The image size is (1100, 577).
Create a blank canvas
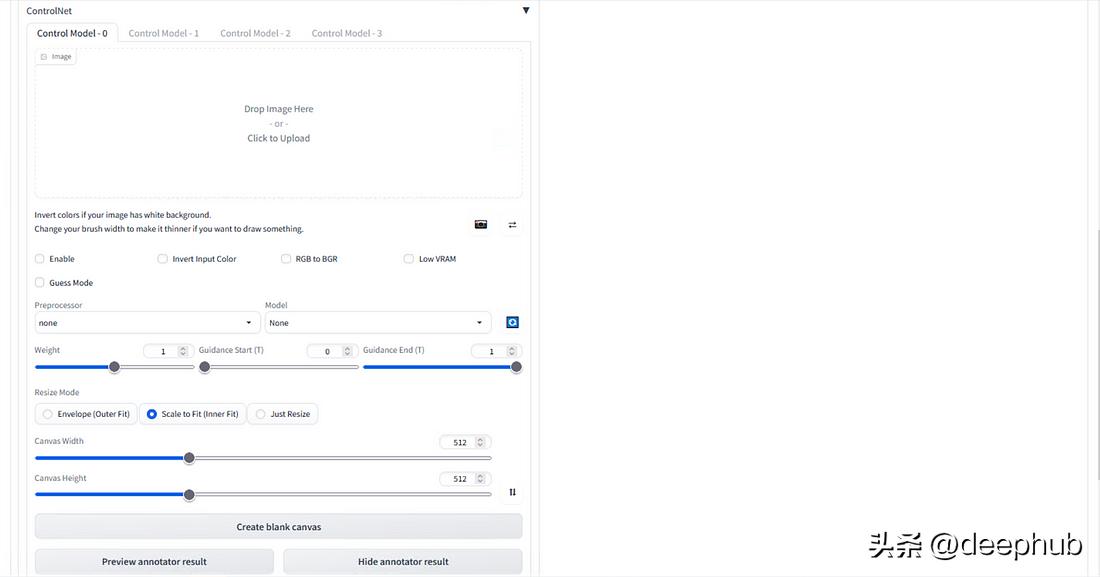[278, 526]
